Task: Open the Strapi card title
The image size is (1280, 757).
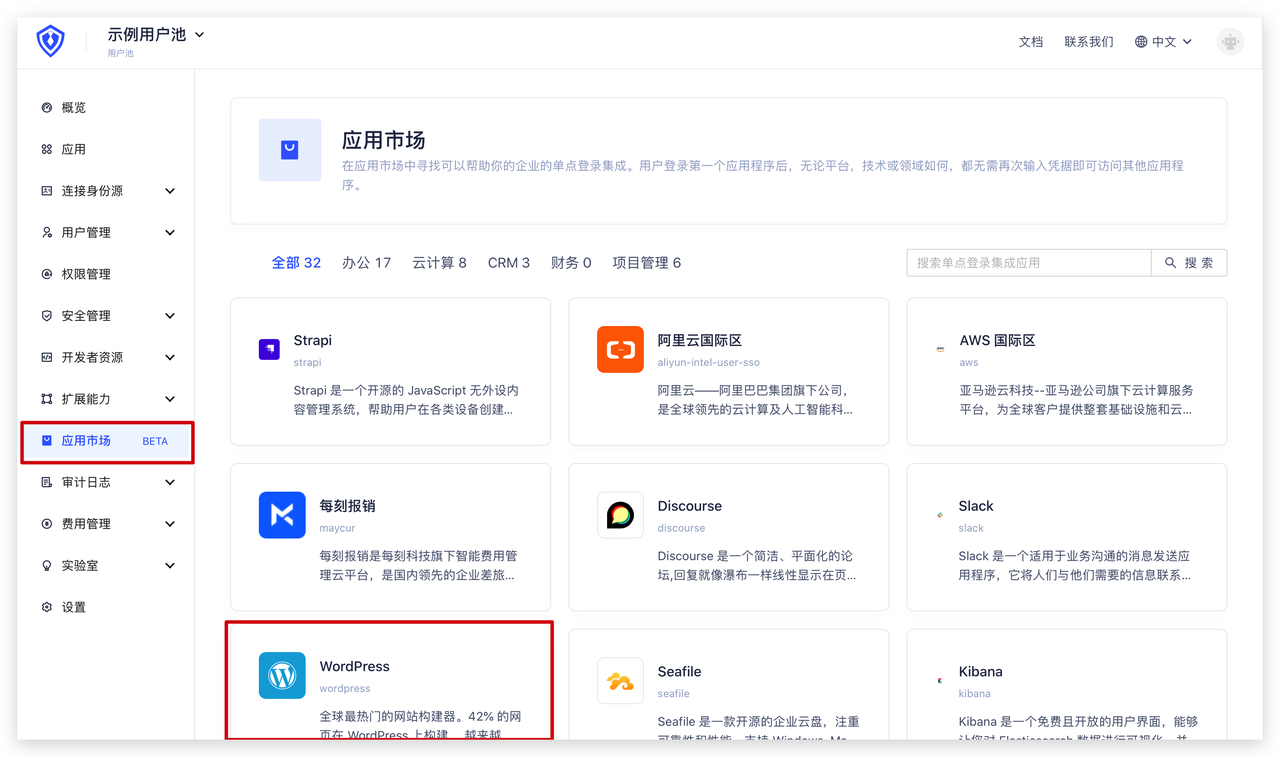Action: (313, 340)
